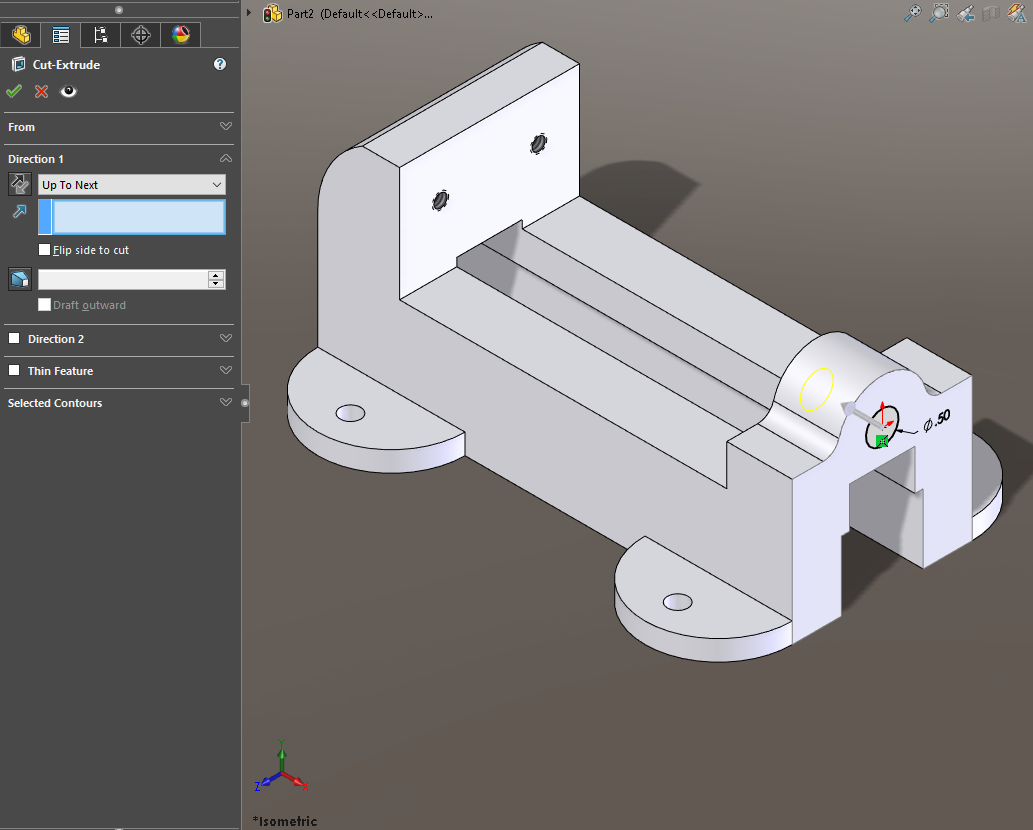Check the Flip side to cut option
This screenshot has width=1033, height=830.
pyautogui.click(x=44, y=249)
